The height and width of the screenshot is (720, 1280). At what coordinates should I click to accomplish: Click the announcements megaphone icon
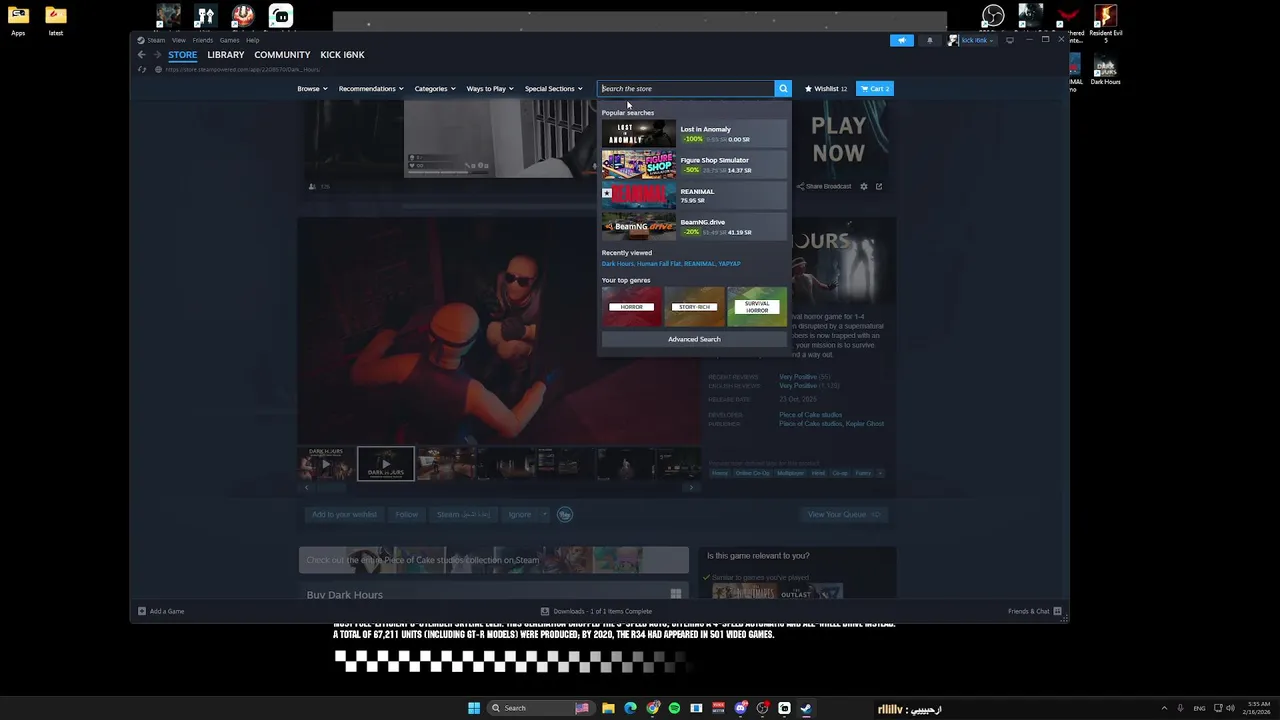pos(901,40)
